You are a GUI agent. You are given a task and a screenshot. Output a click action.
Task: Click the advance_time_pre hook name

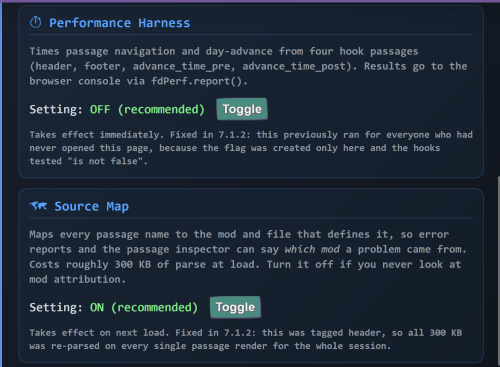pyautogui.click(x=181, y=66)
